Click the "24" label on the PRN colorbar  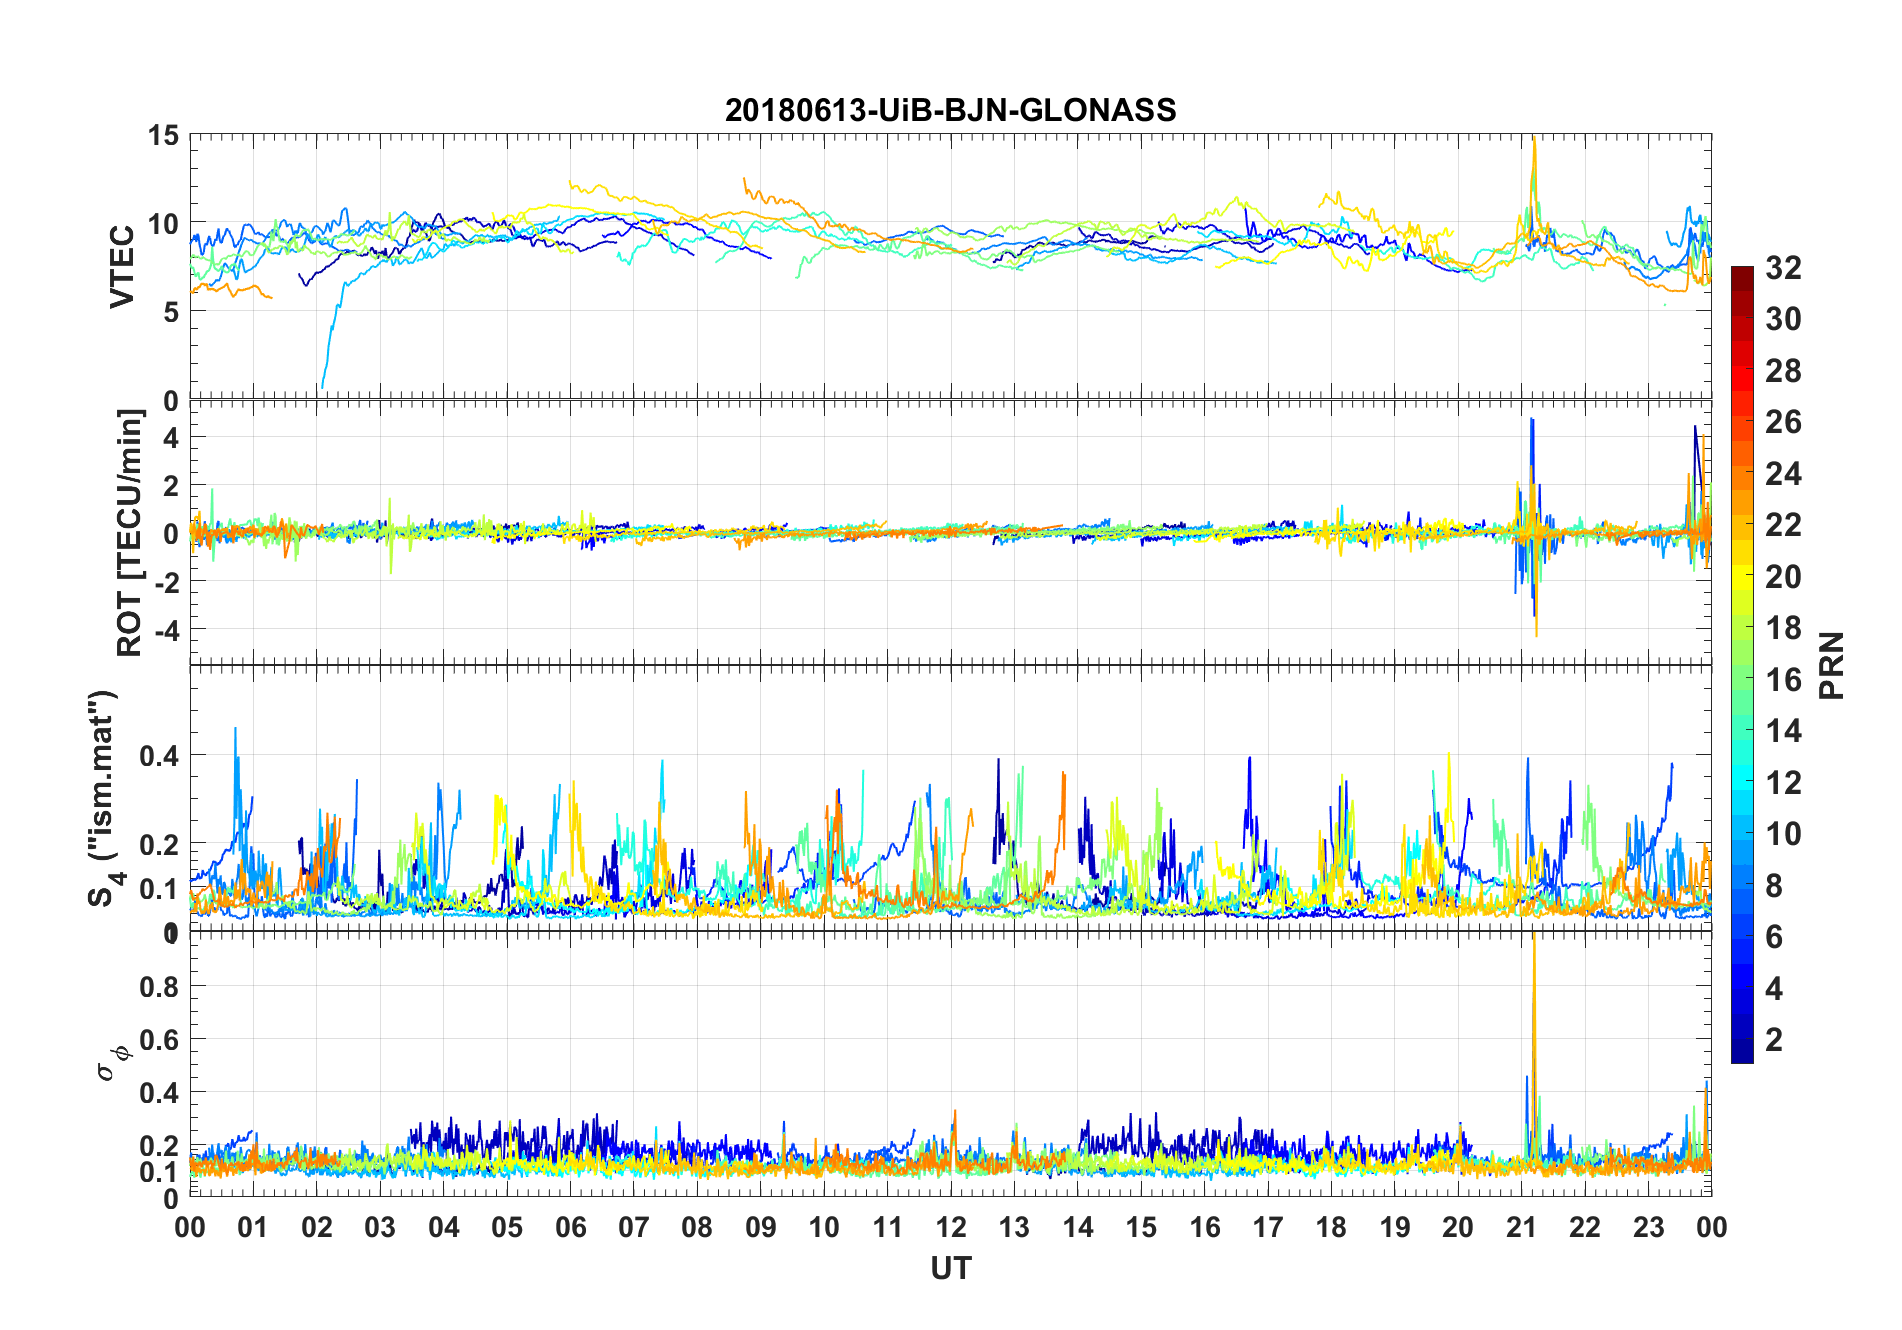(1783, 474)
